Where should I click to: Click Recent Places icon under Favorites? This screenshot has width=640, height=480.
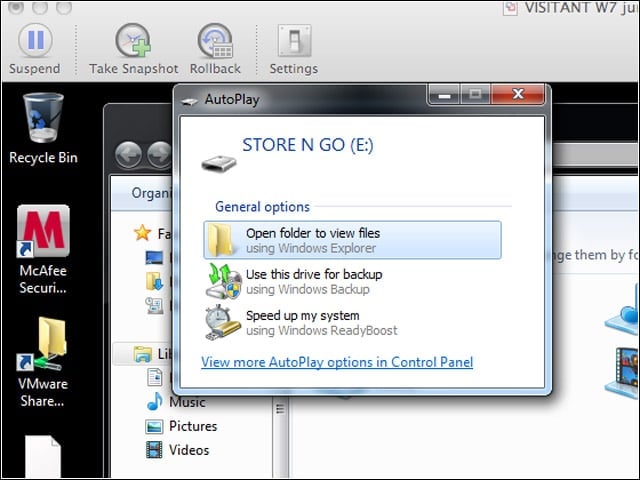pos(155,305)
